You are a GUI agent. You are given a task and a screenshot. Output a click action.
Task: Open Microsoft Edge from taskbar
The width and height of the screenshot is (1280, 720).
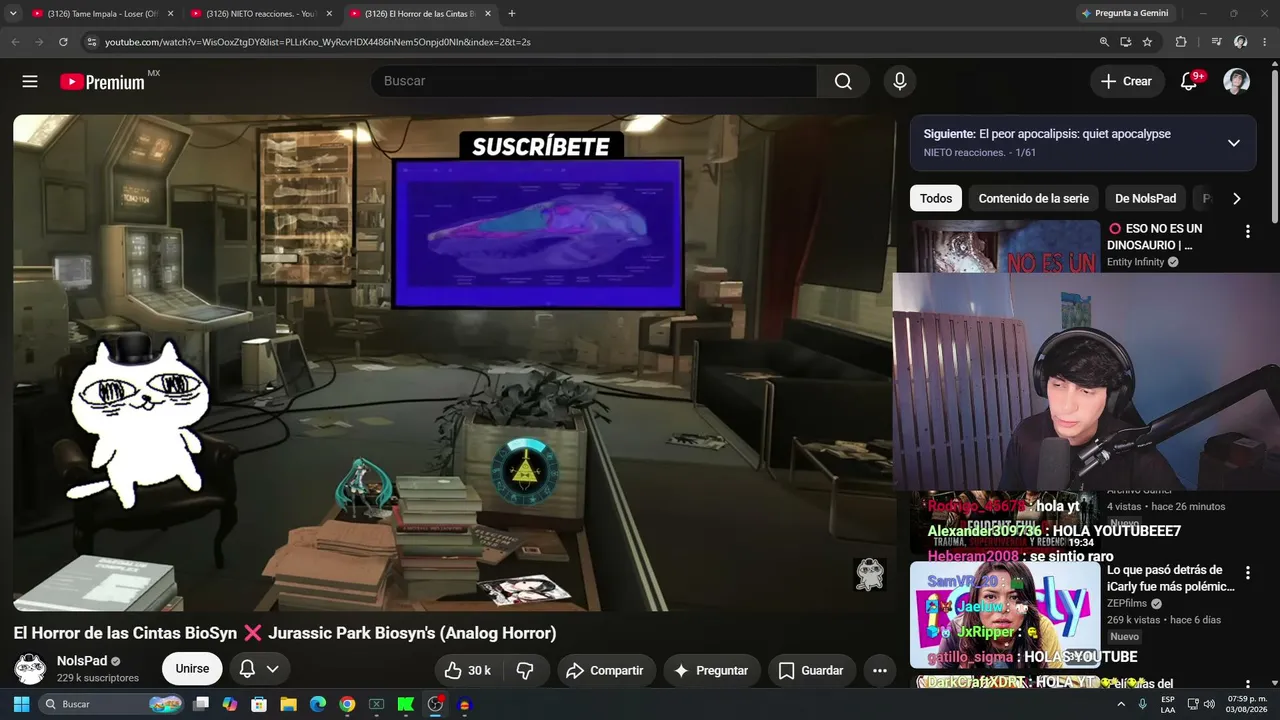317,704
